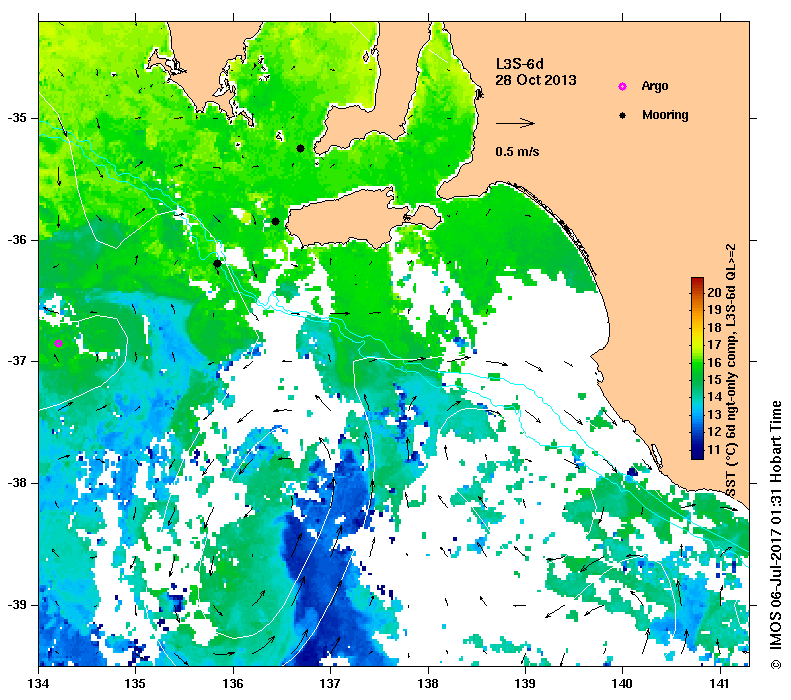The image size is (791, 700).
Task: Click colorbar value 17
Action: (x=714, y=344)
